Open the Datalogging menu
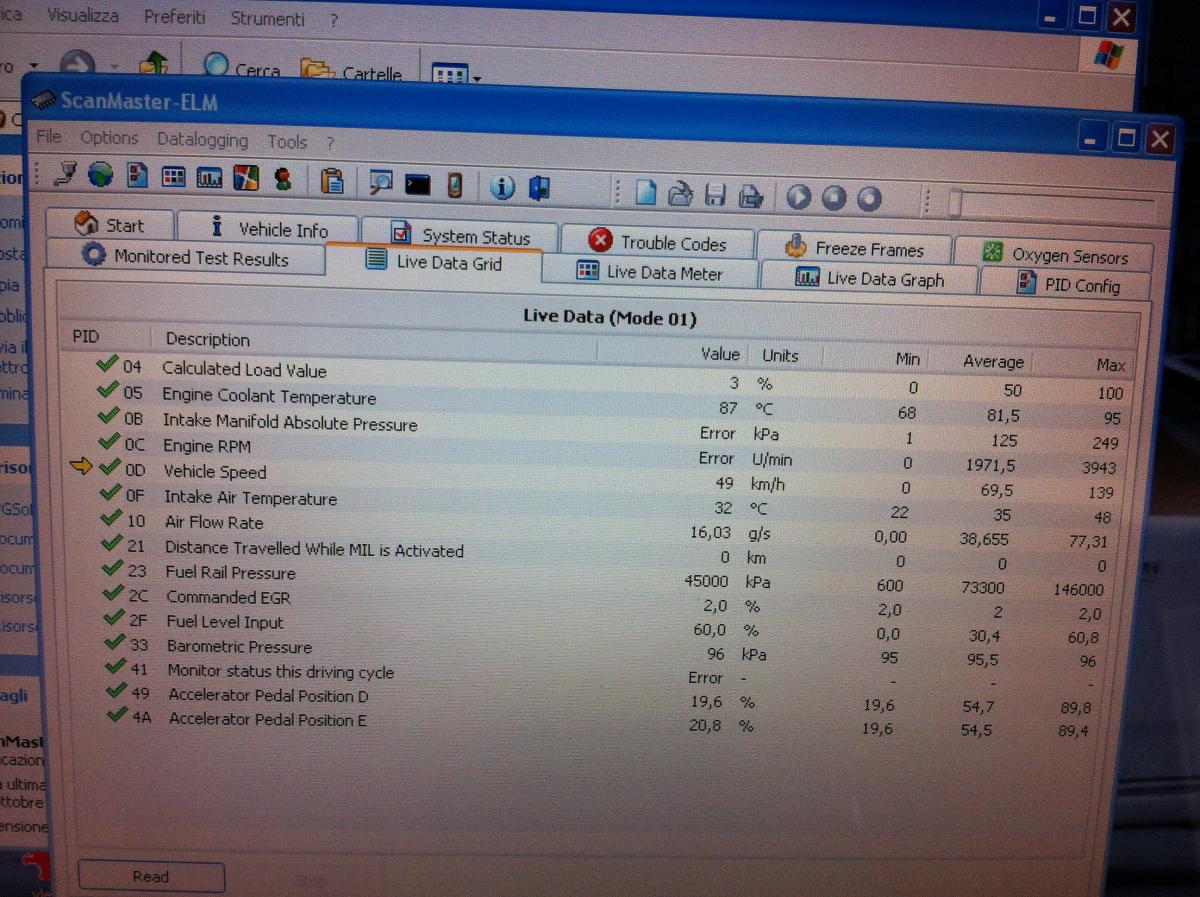The height and width of the screenshot is (897, 1200). click(x=202, y=140)
